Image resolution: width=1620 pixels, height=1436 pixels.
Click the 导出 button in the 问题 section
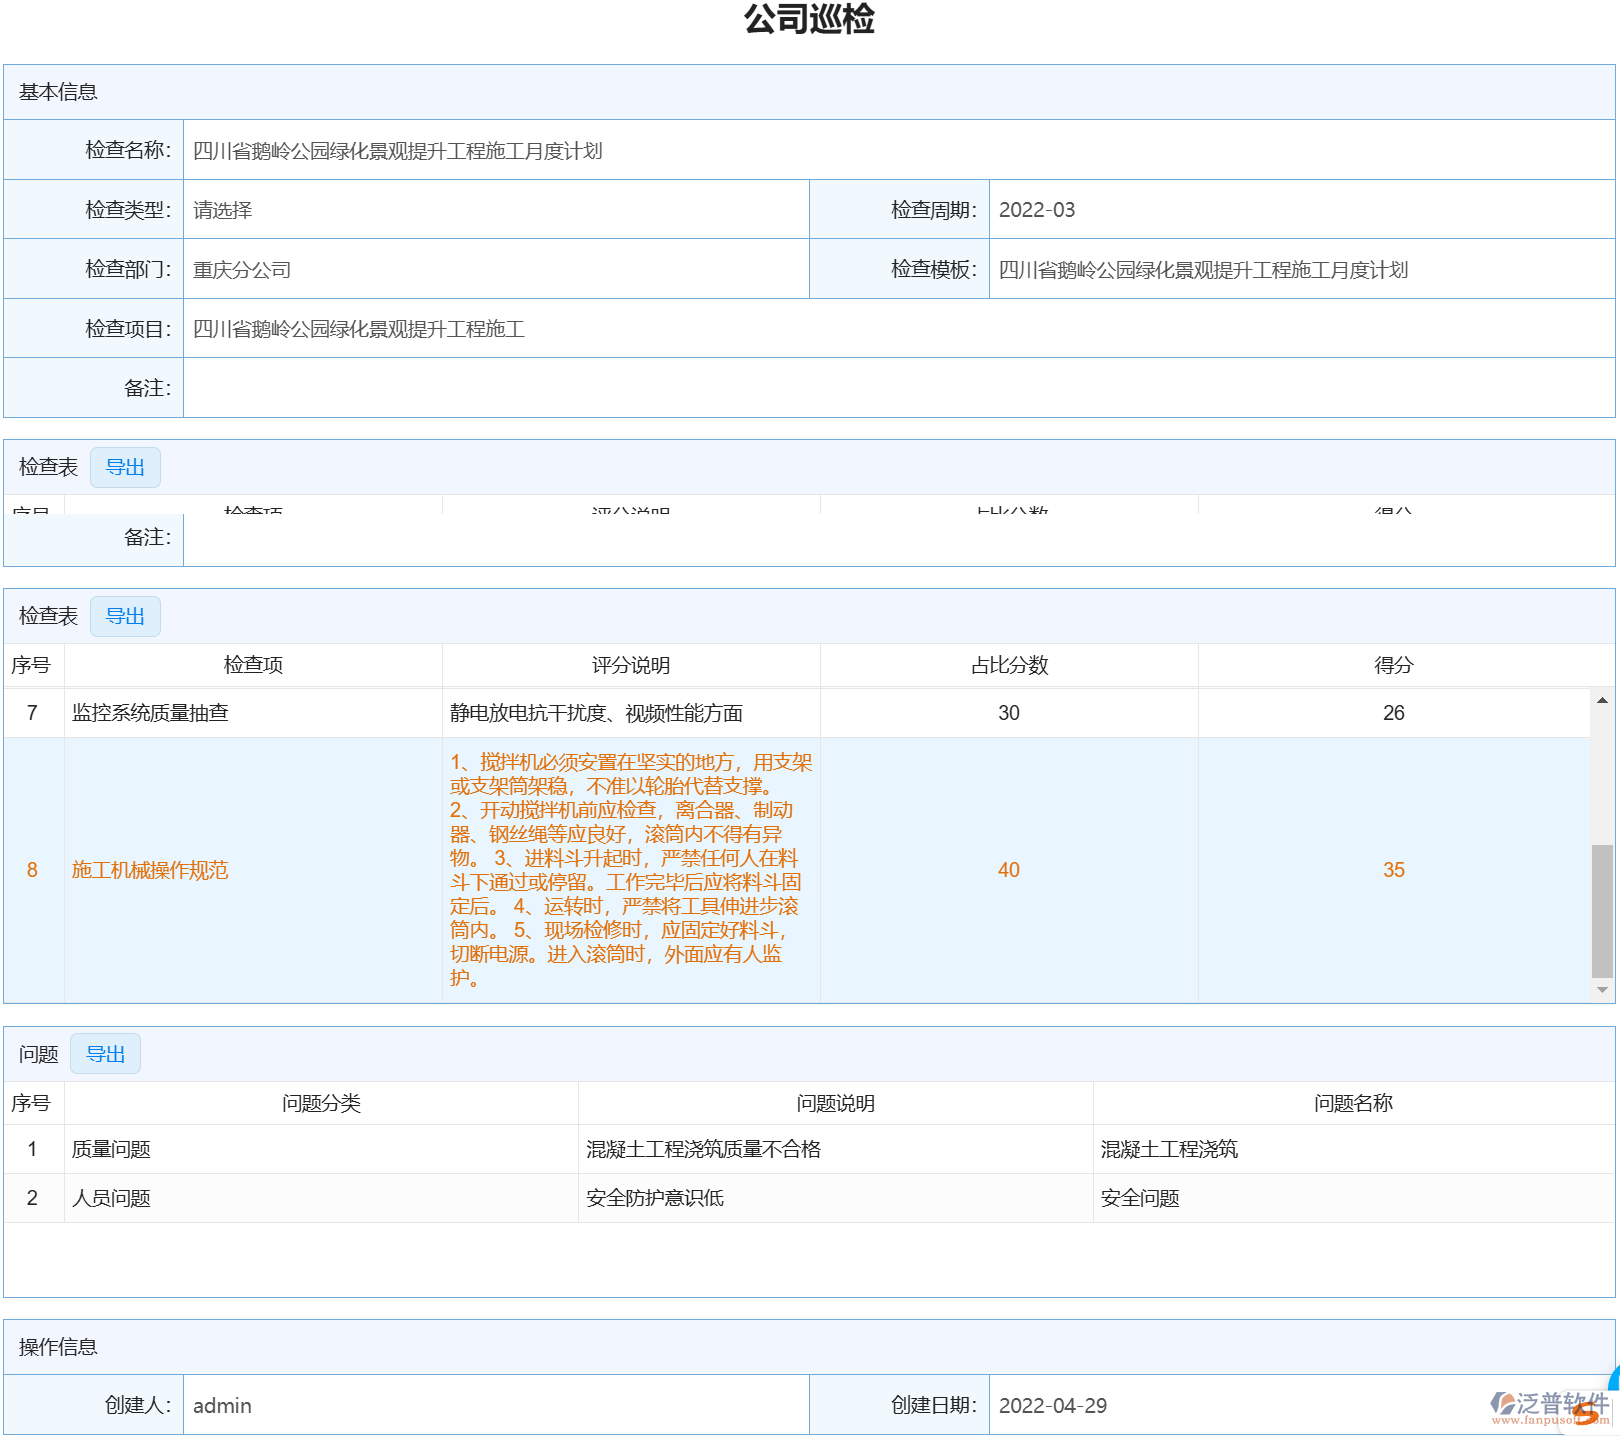[105, 1053]
